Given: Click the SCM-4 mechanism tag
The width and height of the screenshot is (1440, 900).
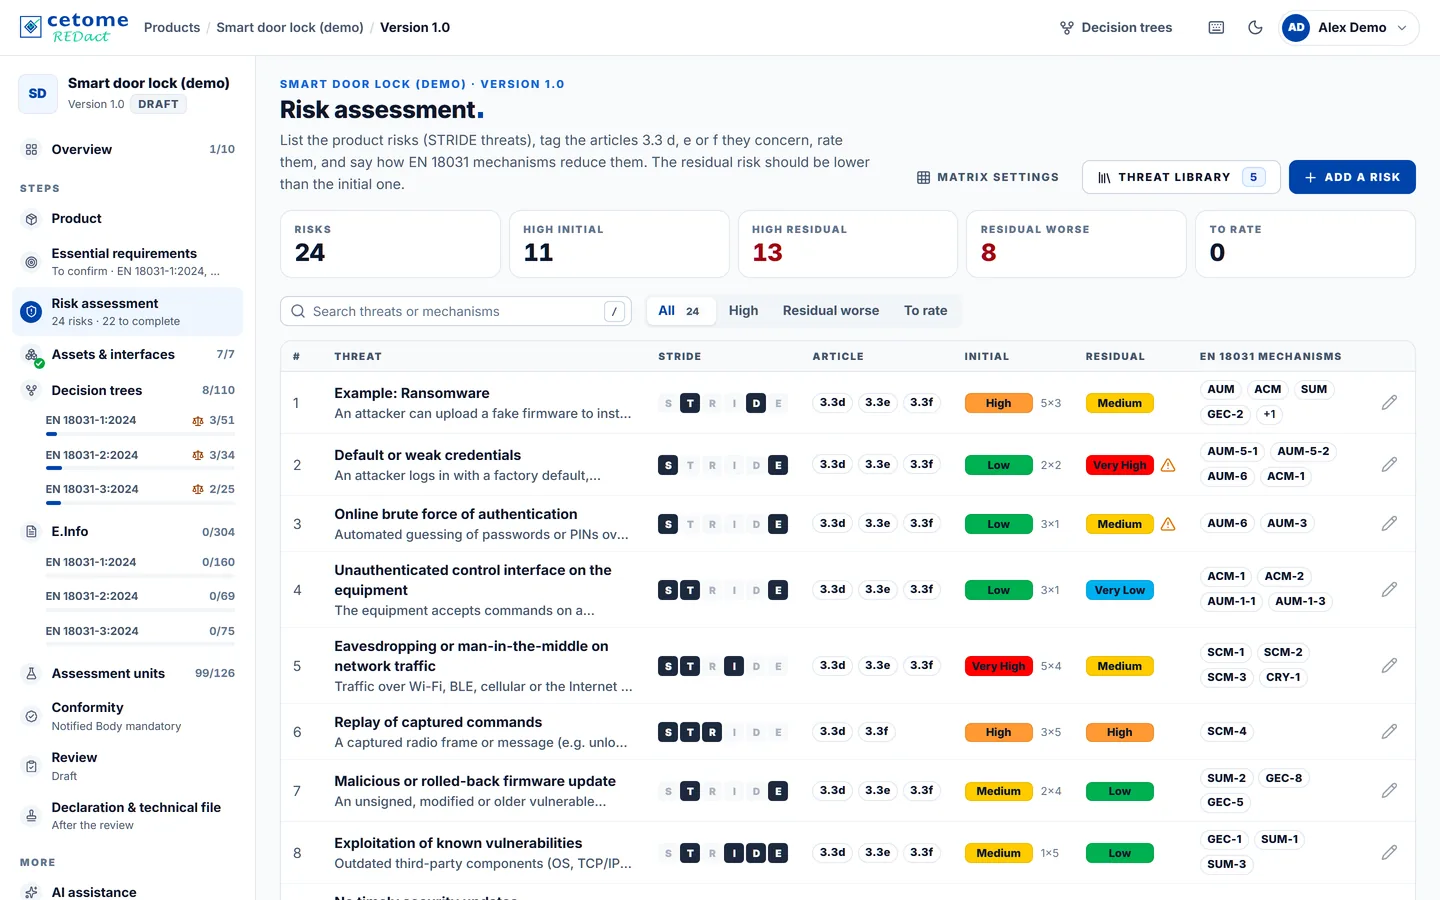Looking at the screenshot, I should point(1226,732).
